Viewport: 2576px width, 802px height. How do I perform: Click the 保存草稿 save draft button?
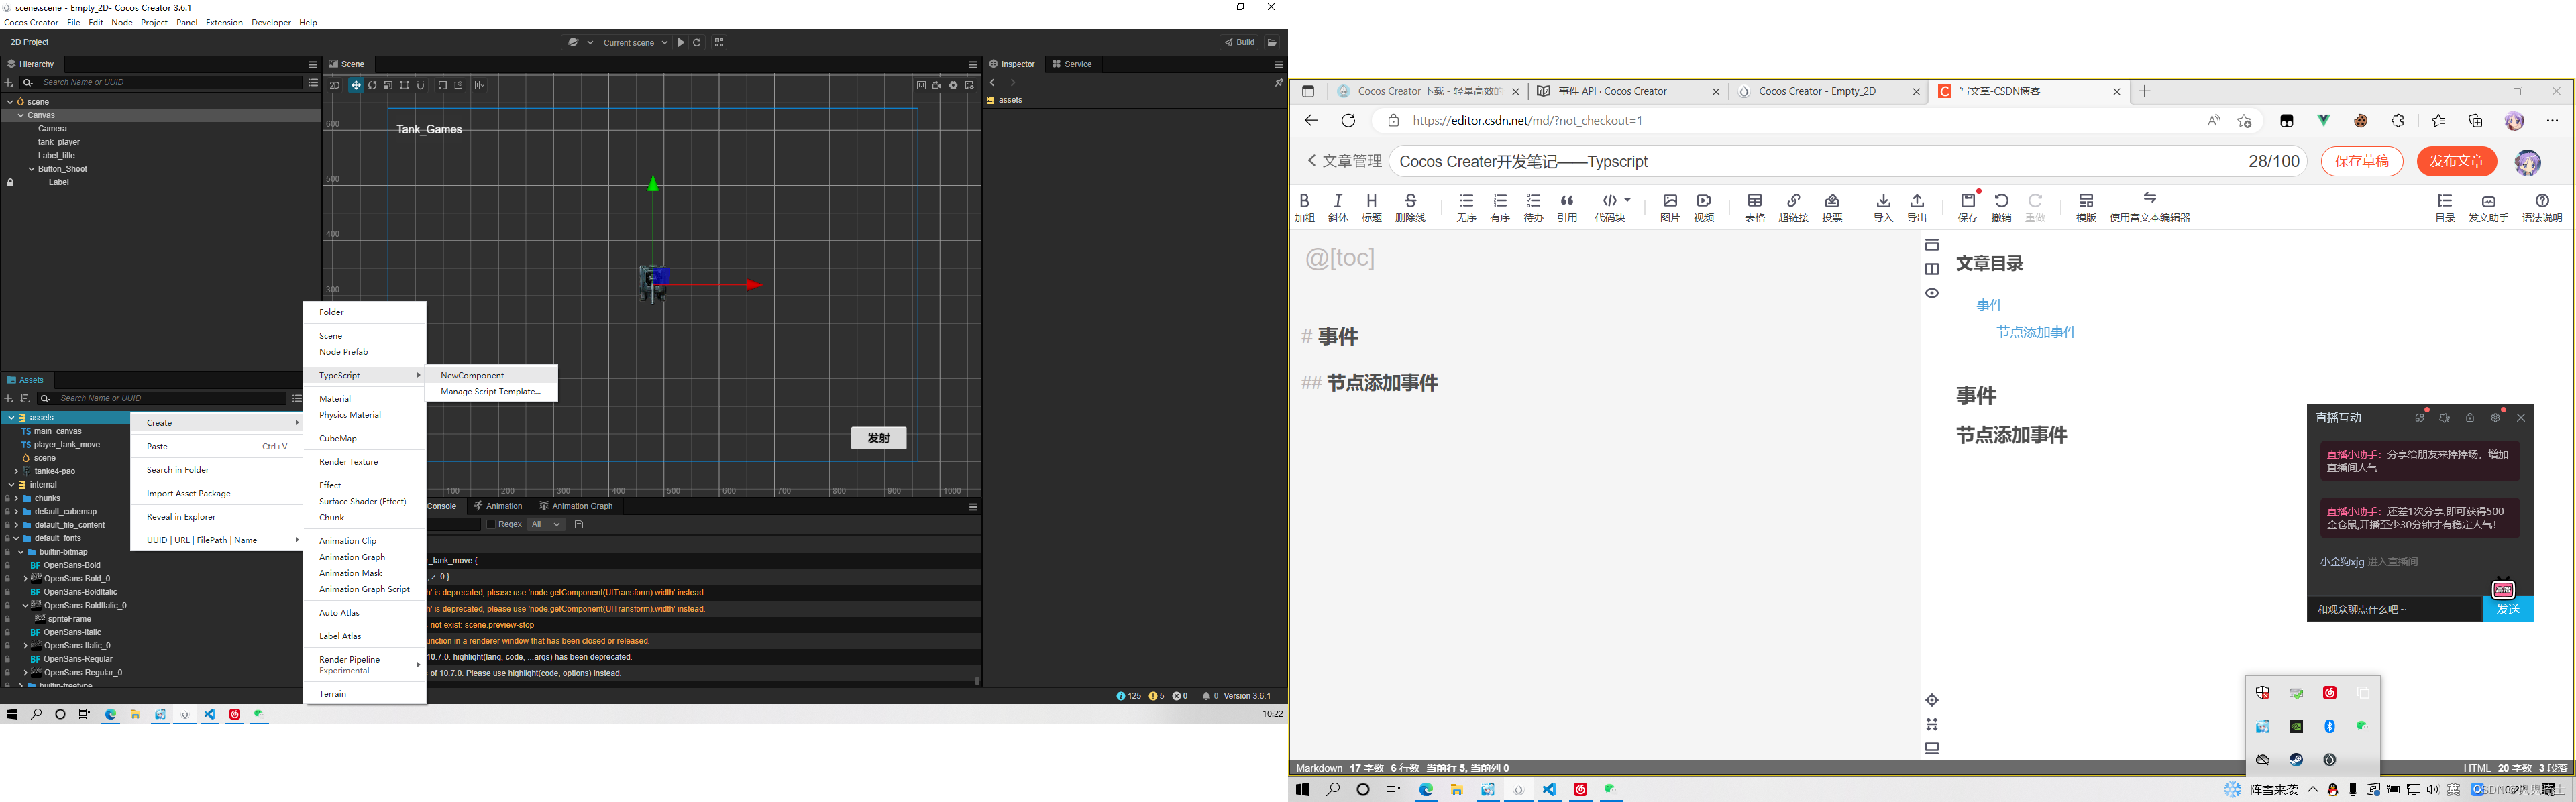[x=2361, y=161]
